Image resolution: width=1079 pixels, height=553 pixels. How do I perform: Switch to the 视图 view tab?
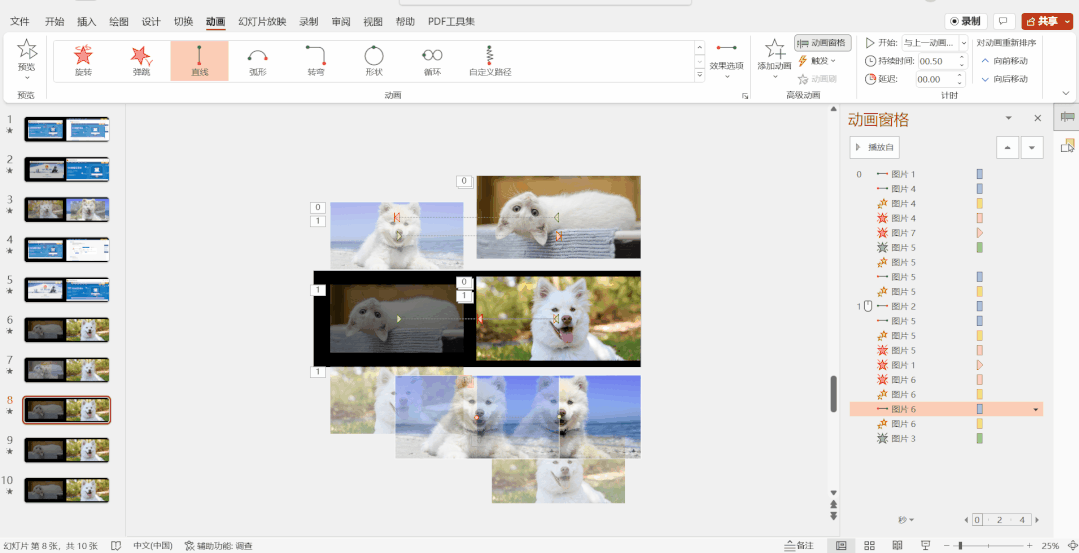tap(373, 21)
